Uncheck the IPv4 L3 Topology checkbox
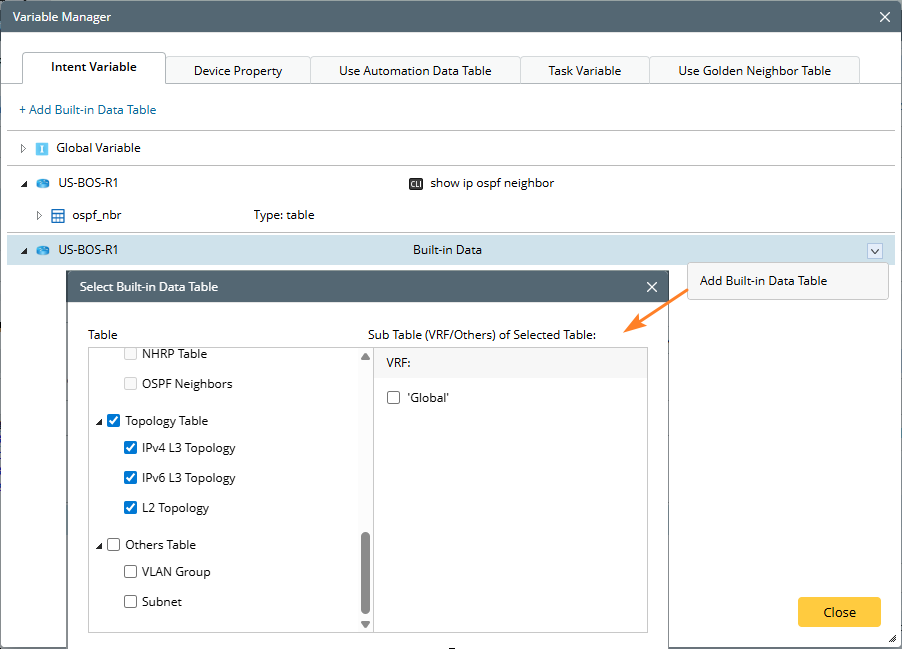 (131, 448)
